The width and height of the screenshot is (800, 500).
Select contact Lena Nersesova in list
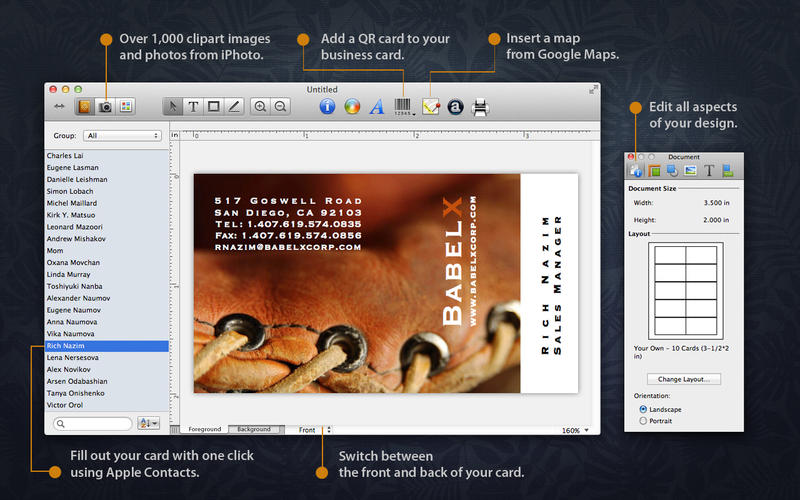click(70, 357)
